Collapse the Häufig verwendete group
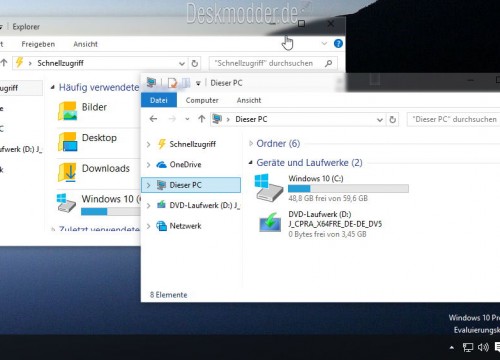This screenshot has height=360, width=500. (52, 87)
